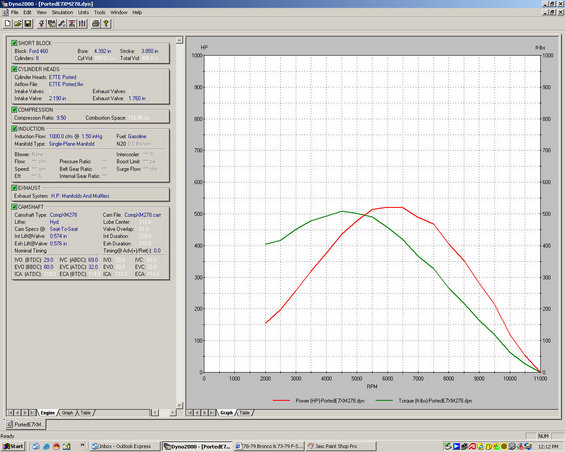565x452 pixels.
Task: Click left pane scrollbar down arrow
Action: pos(179,405)
